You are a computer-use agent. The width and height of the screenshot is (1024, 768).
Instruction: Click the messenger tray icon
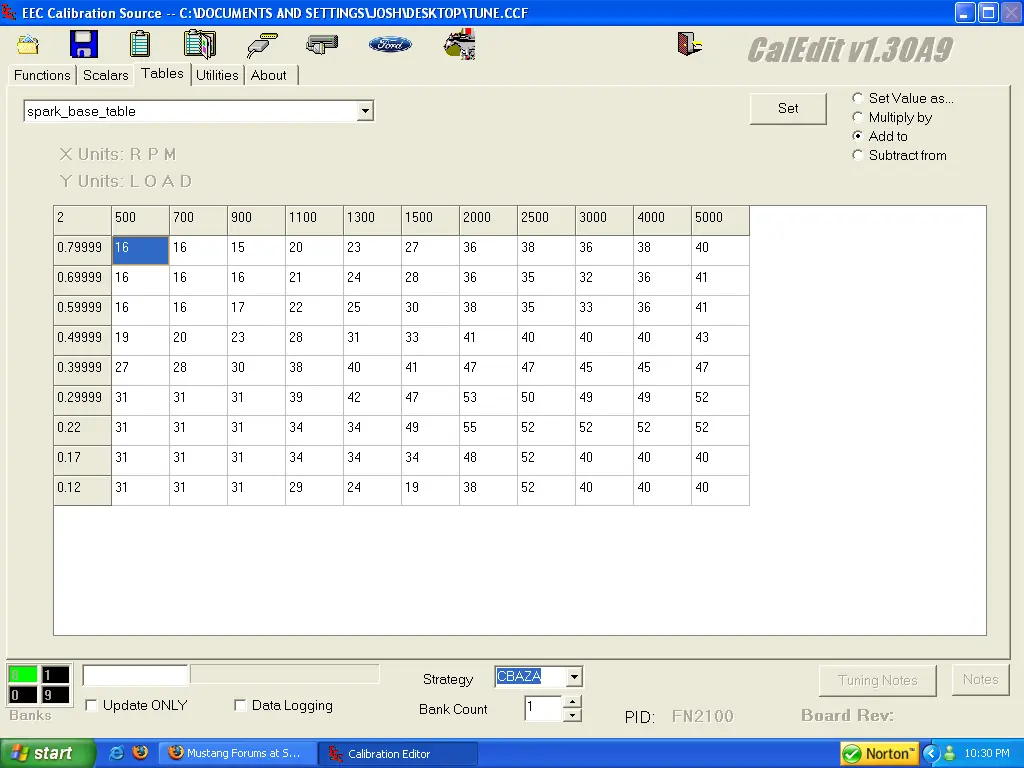tap(950, 754)
